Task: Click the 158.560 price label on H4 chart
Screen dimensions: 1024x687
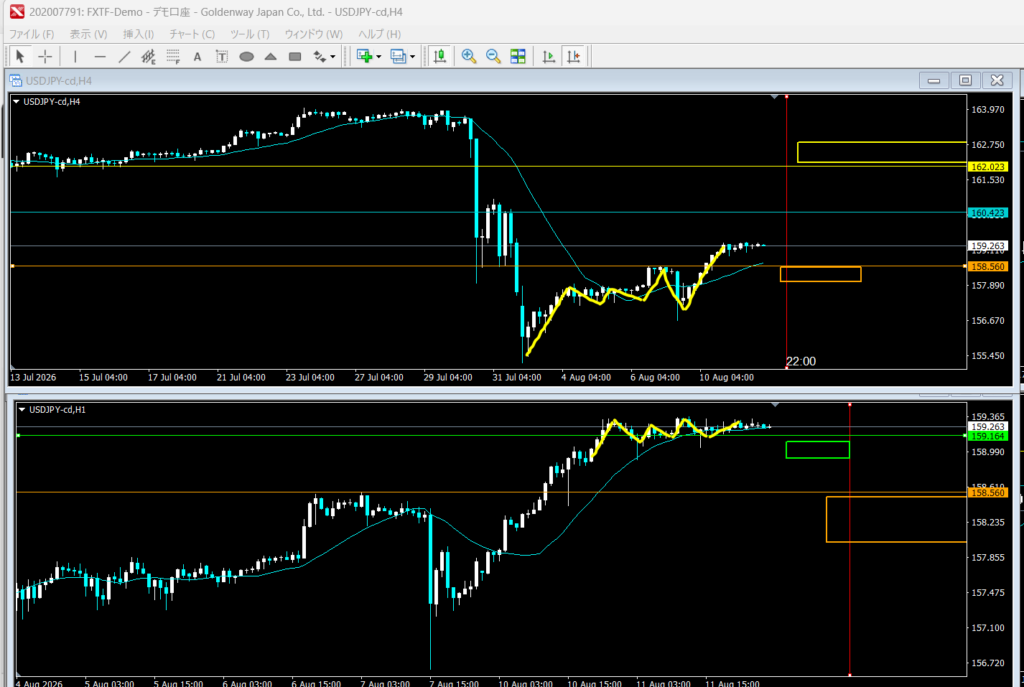Action: click(988, 266)
